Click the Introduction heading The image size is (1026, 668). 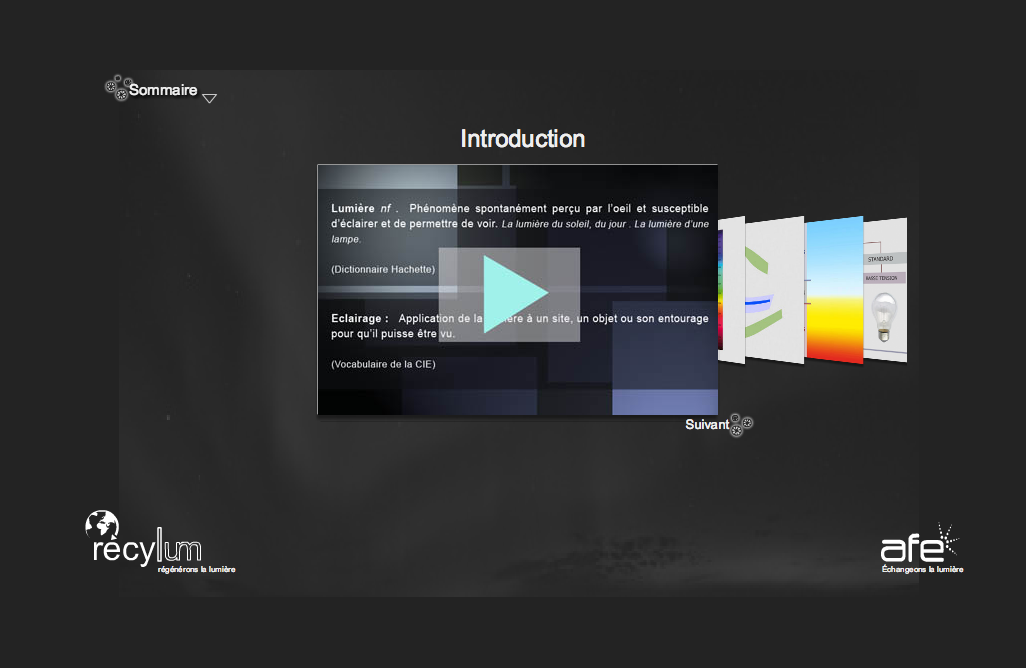click(x=523, y=139)
